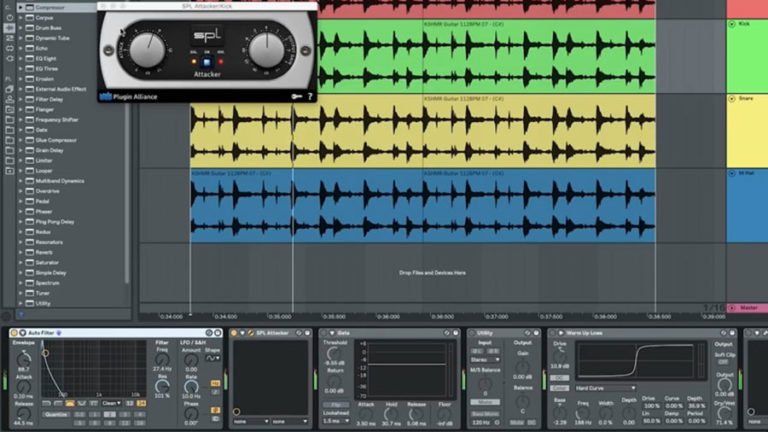The image size is (768, 432).
Task: Select the blue KSHMR Guitar clip
Action: tap(300, 205)
